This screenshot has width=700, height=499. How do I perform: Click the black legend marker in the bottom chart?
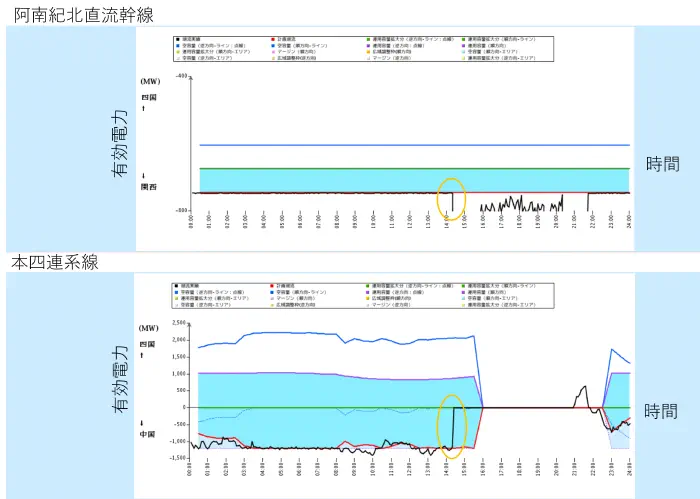coord(178,285)
